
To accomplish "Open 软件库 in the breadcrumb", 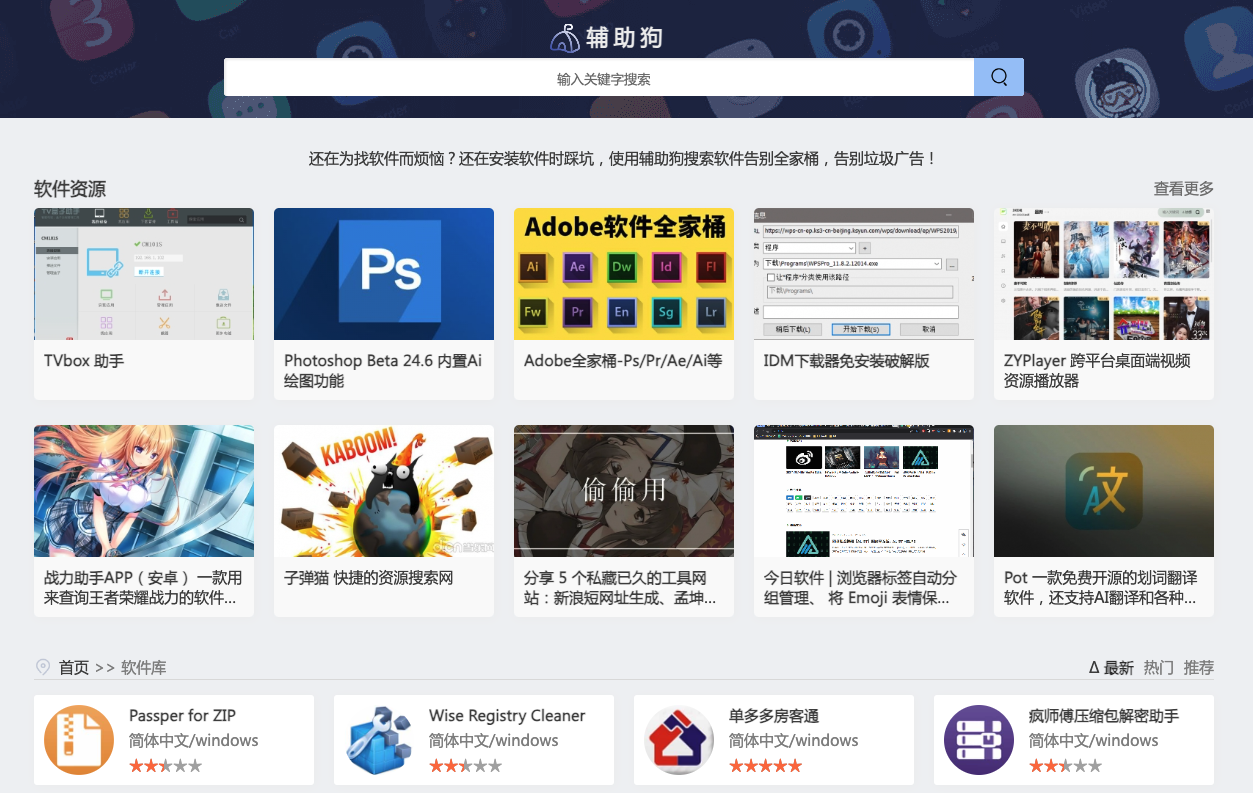I will (x=144, y=667).
